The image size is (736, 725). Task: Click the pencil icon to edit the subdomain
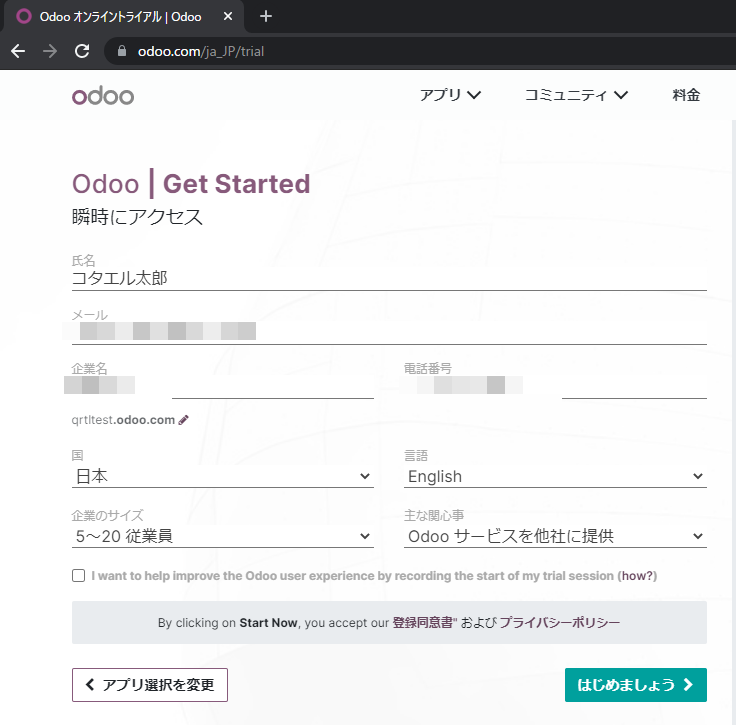[184, 420]
